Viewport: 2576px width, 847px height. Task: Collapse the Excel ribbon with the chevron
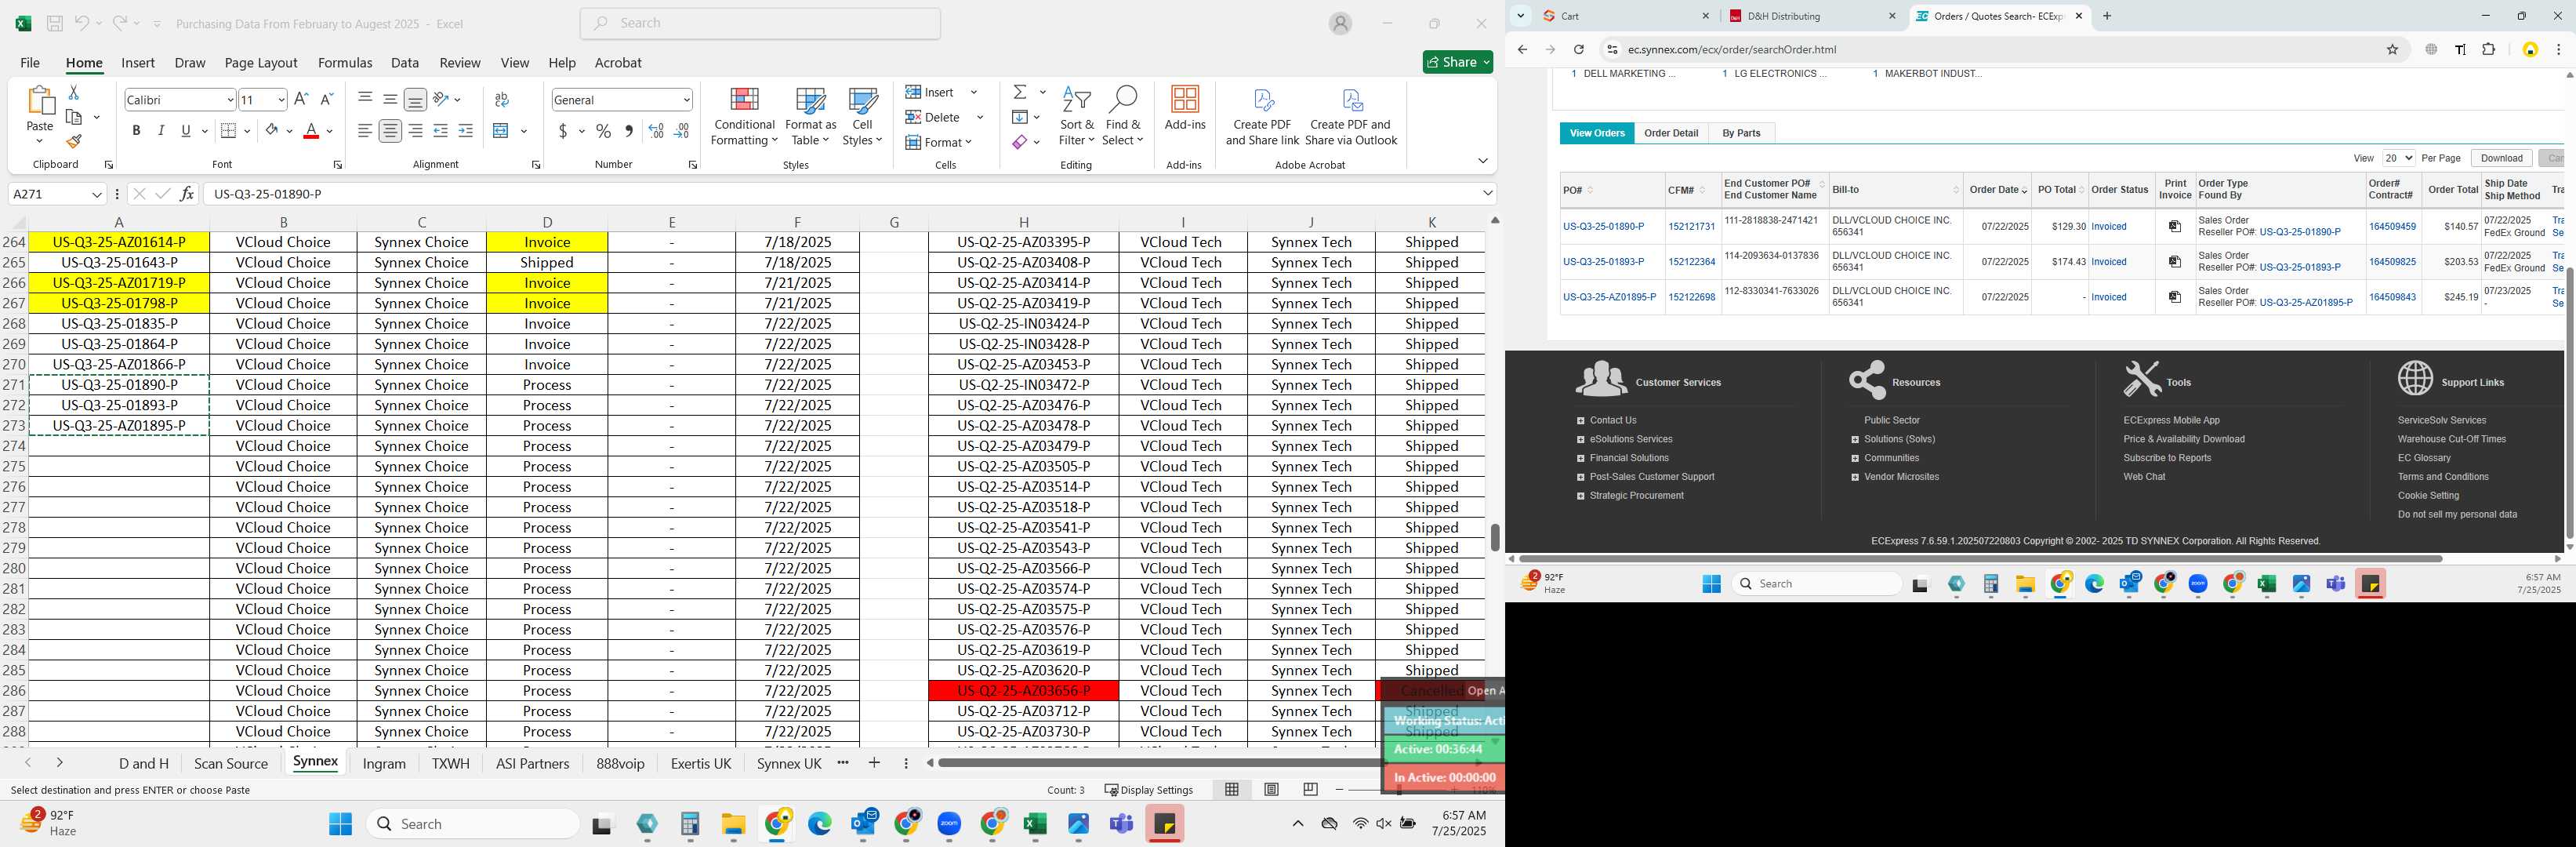tap(1482, 161)
